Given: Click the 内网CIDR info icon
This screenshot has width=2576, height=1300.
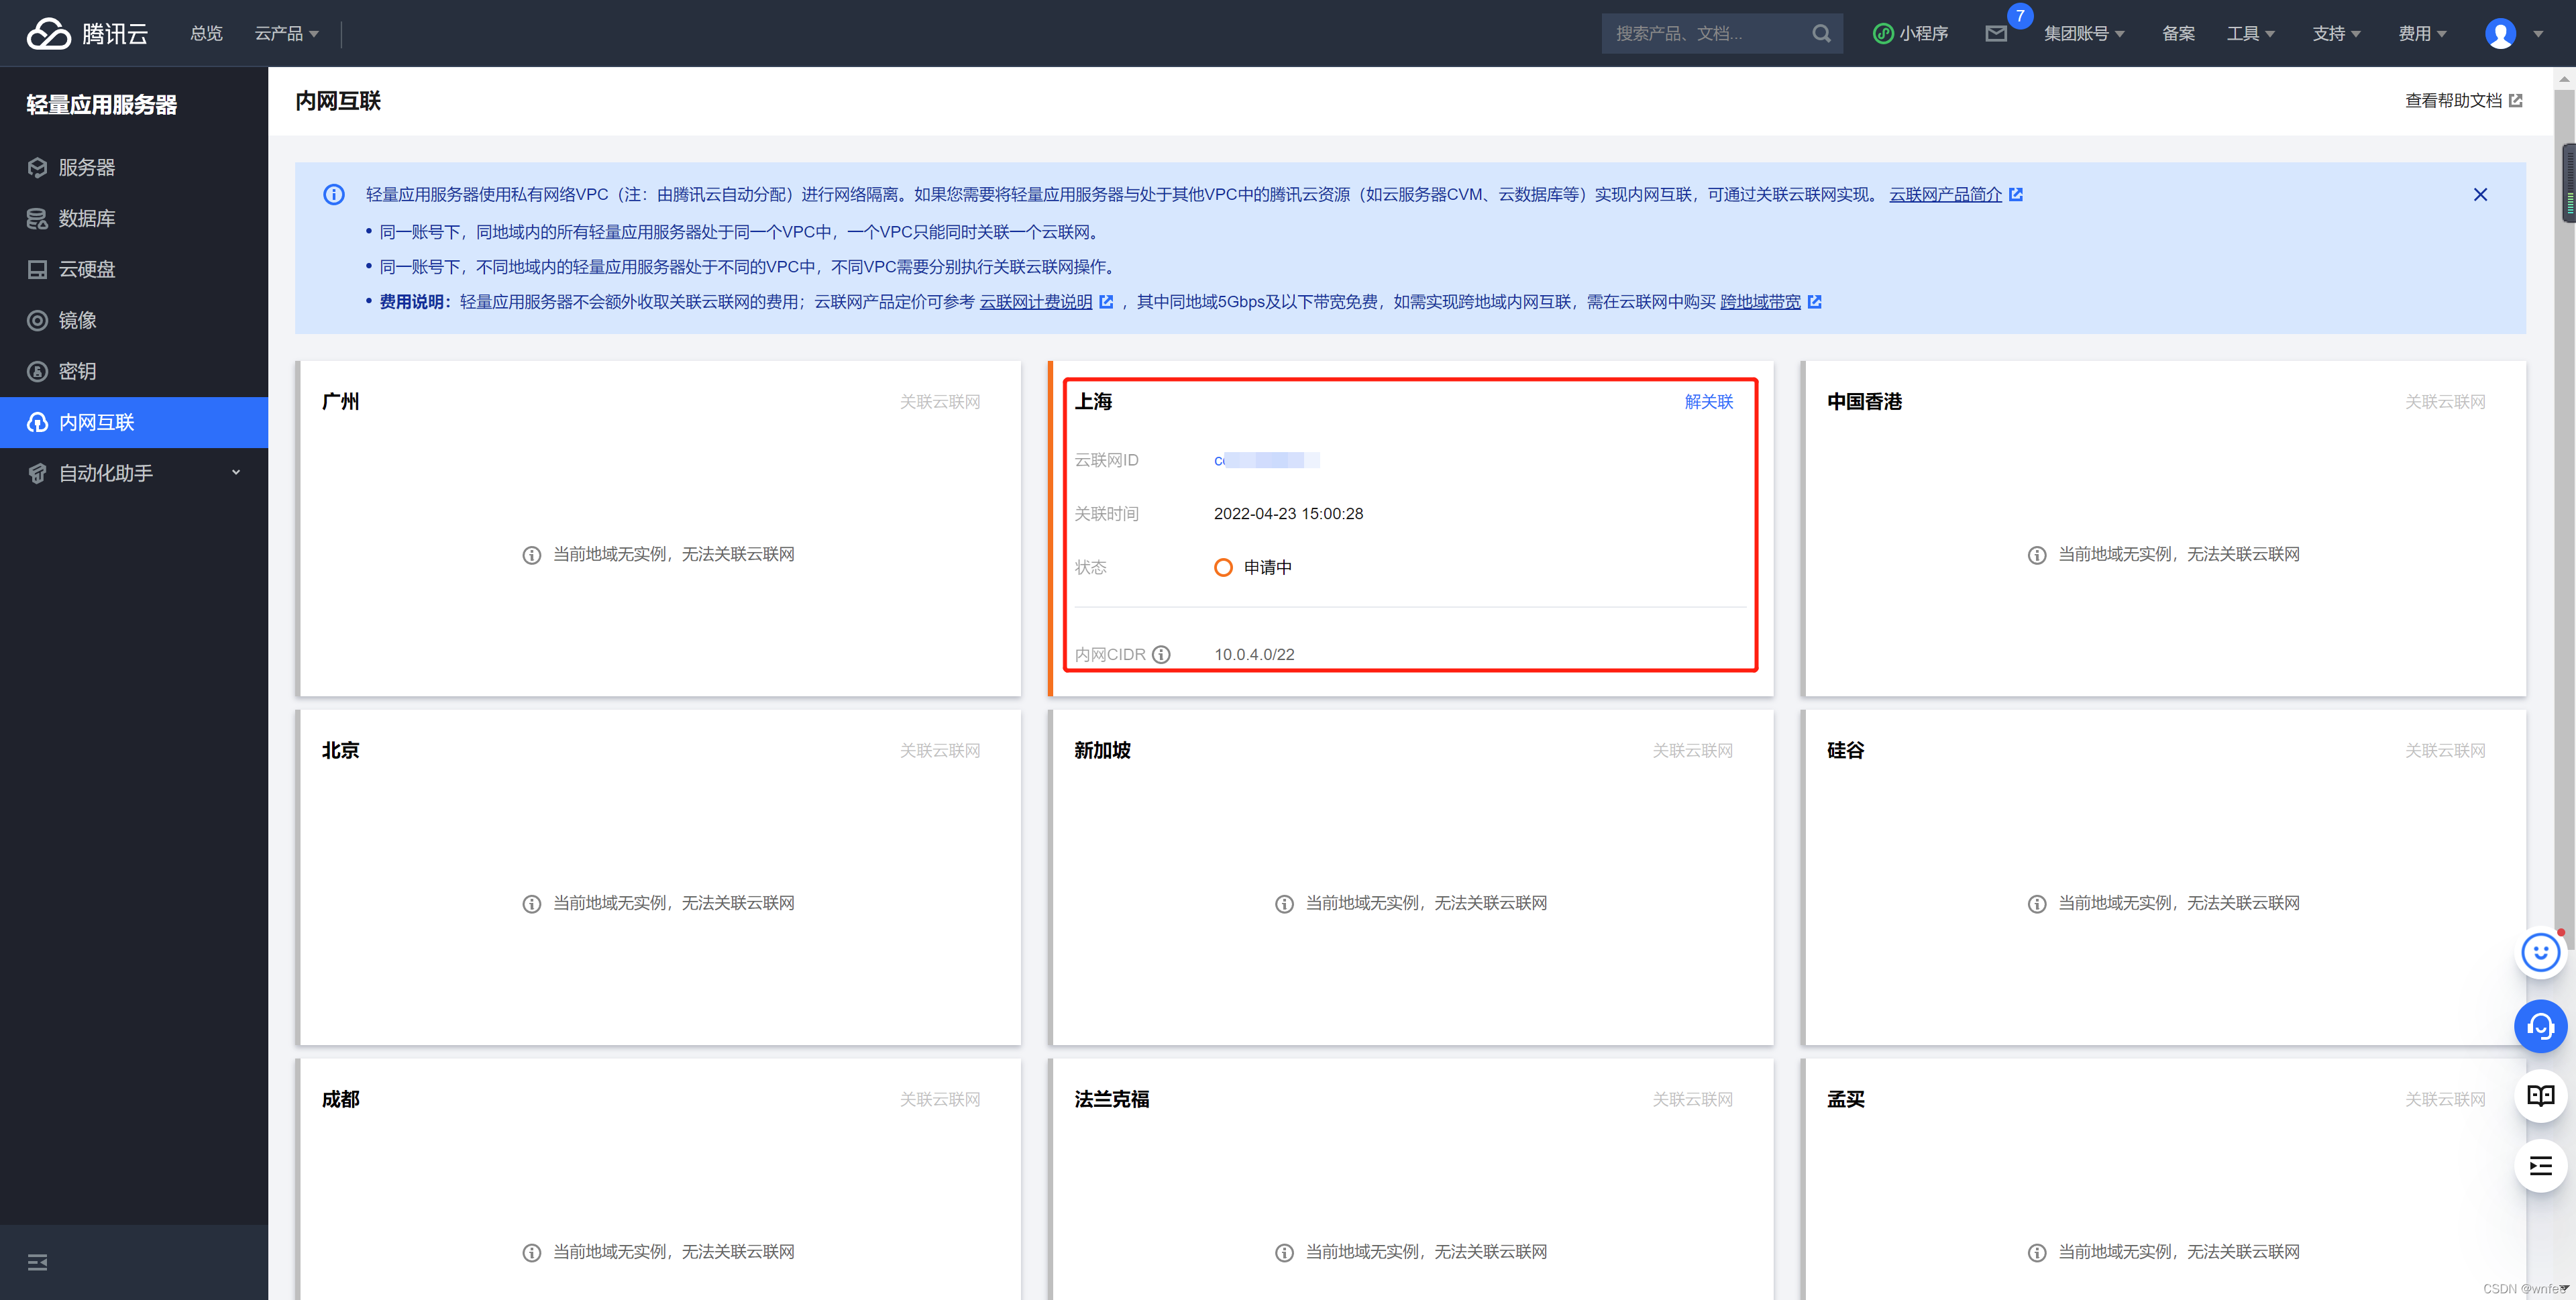Looking at the screenshot, I should (x=1161, y=654).
